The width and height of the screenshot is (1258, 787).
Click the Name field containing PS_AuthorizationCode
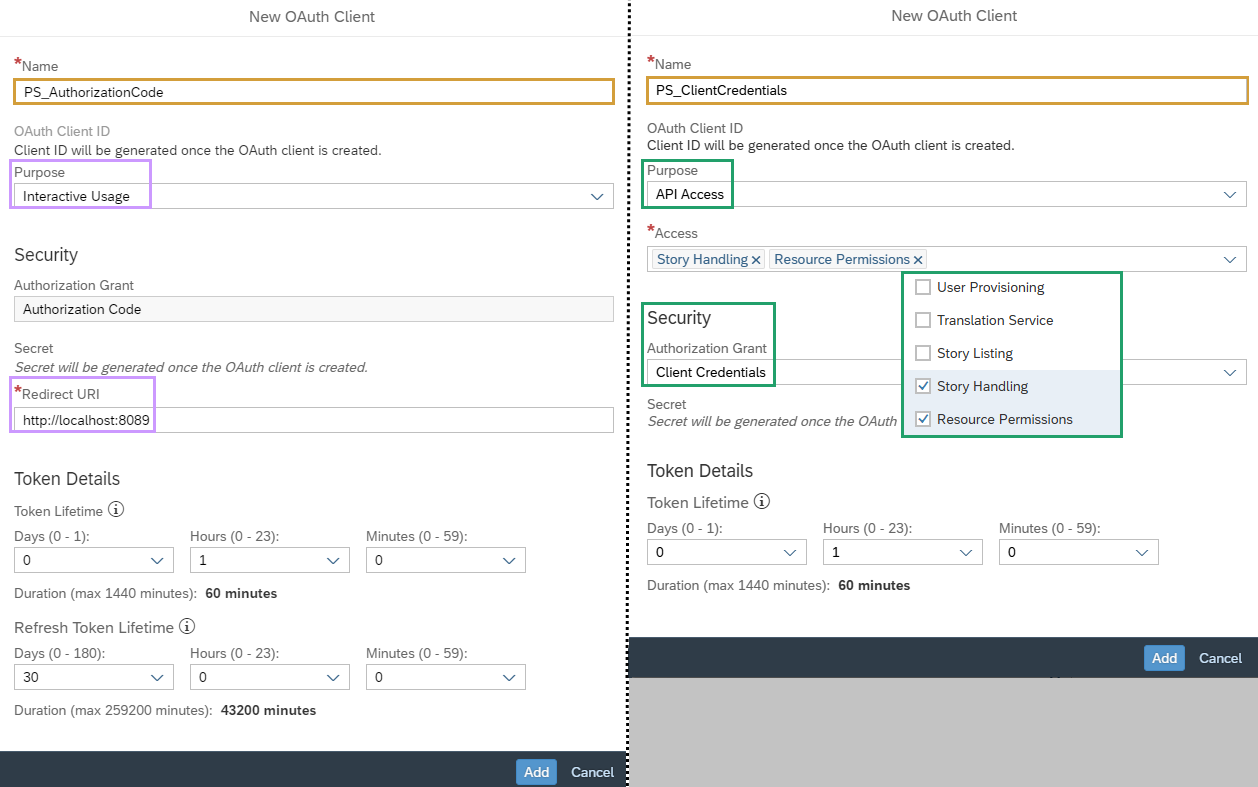coord(313,92)
